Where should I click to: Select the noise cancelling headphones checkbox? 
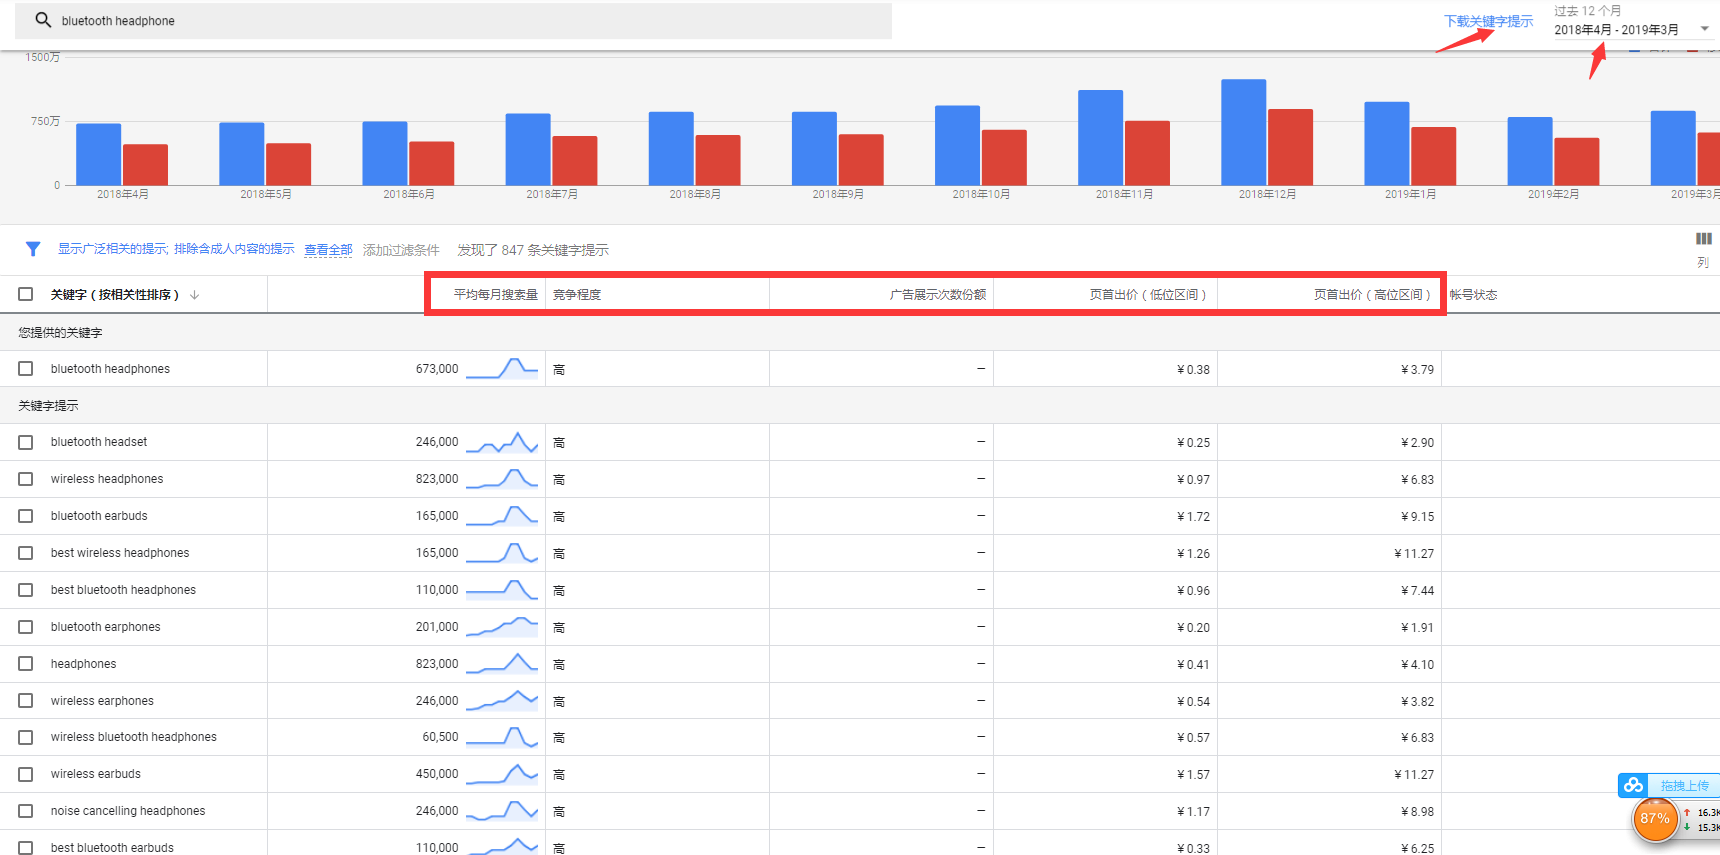click(26, 811)
